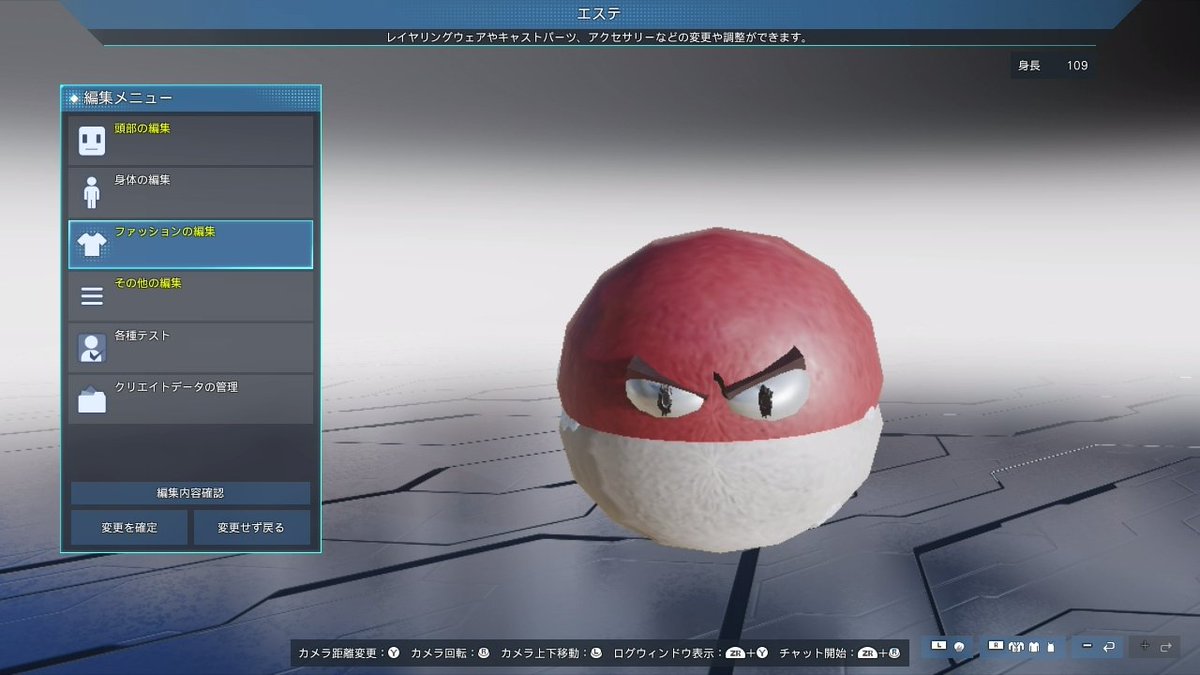Click the 身長 109 height readout
The width and height of the screenshot is (1200, 675).
1051,66
